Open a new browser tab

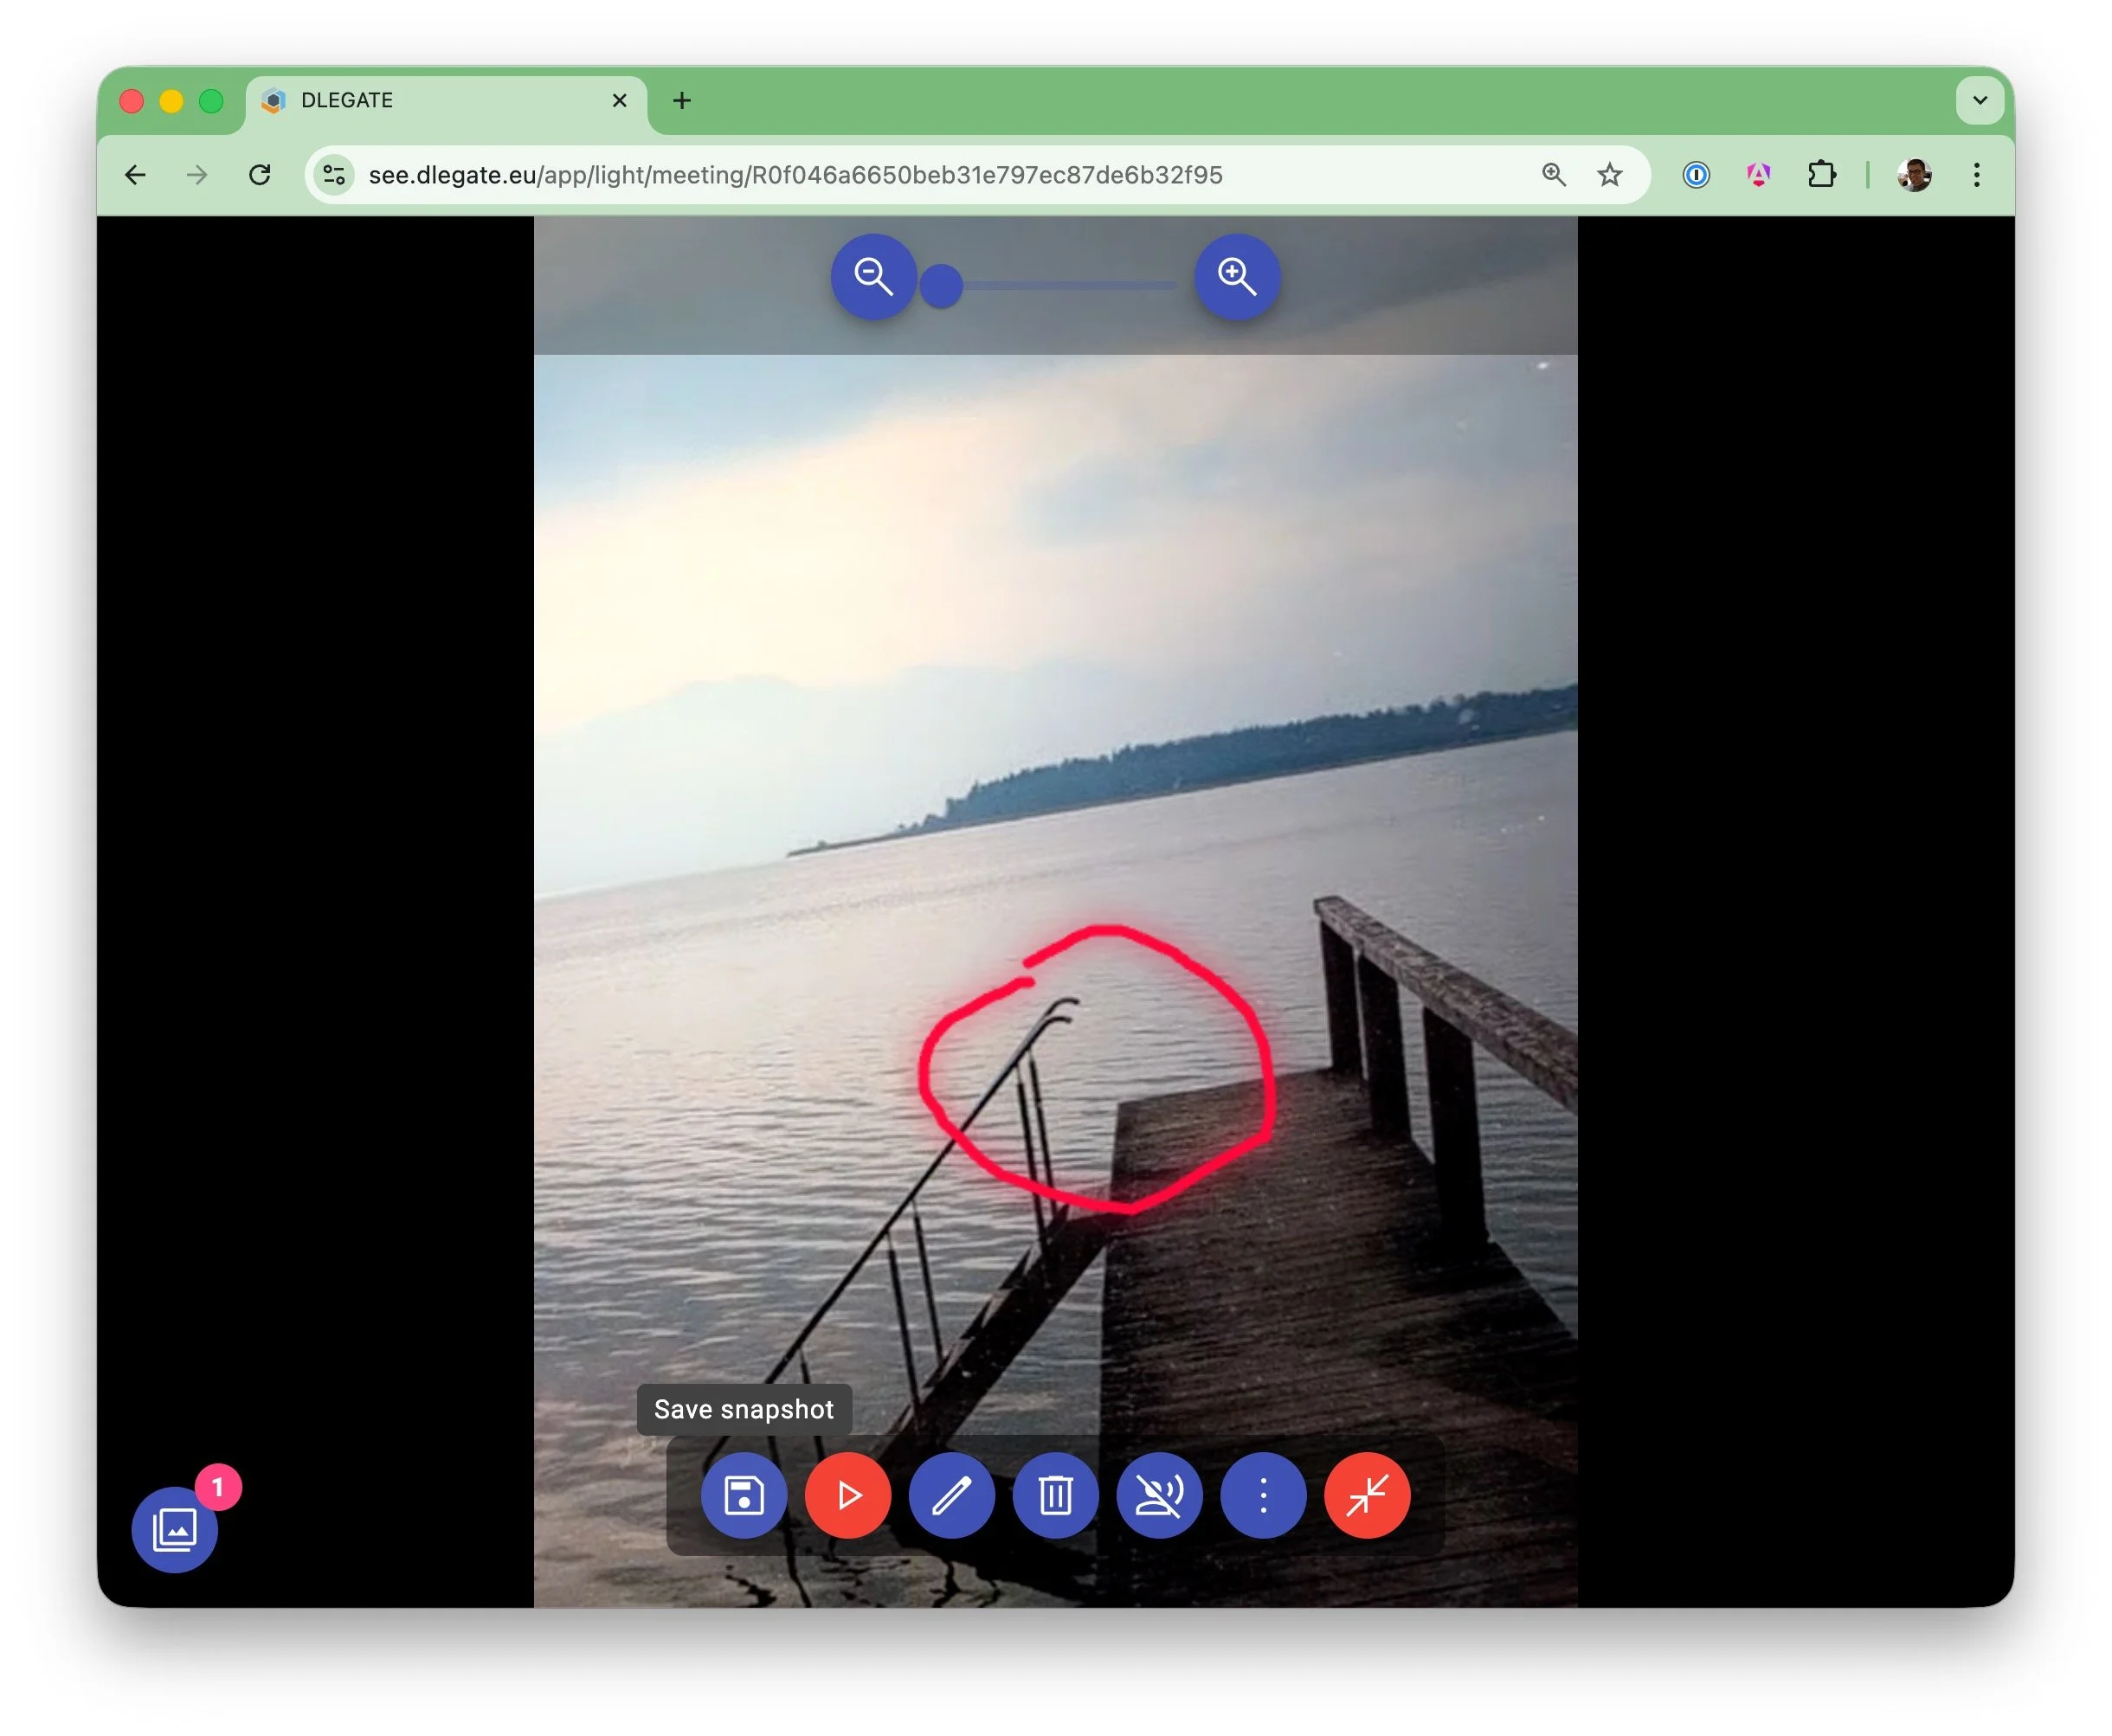point(682,100)
